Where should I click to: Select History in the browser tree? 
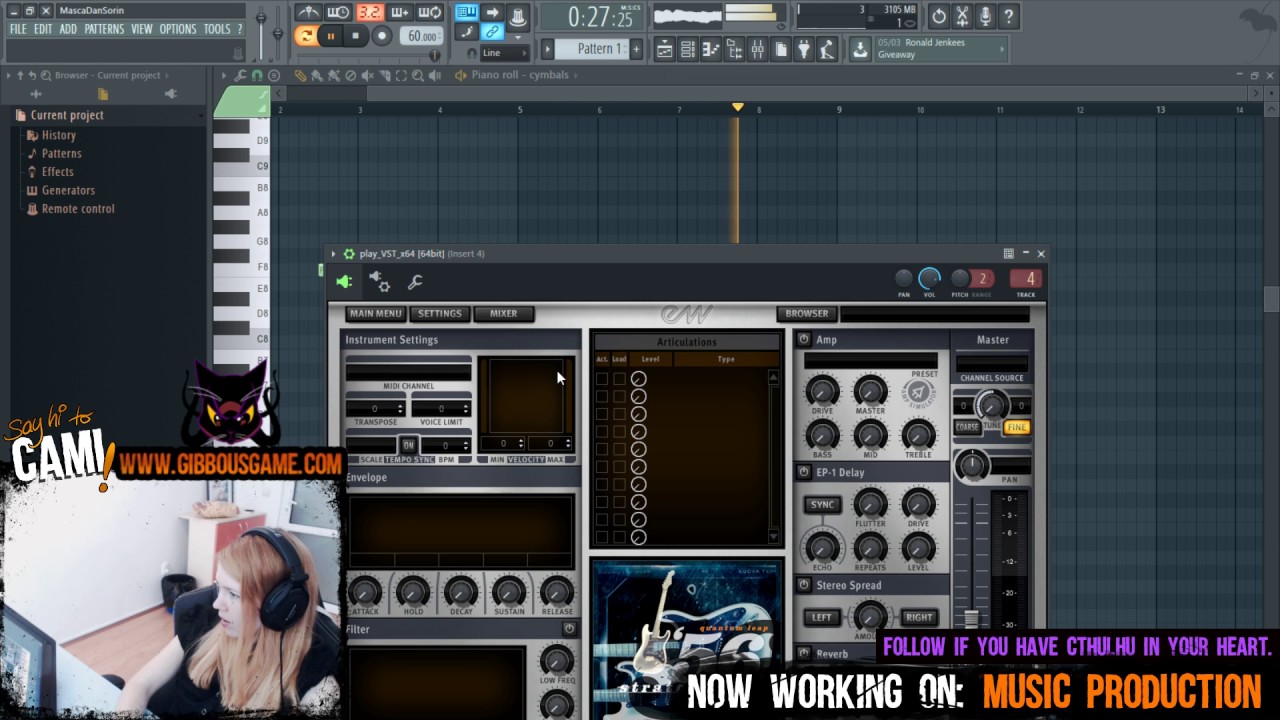(x=58, y=135)
